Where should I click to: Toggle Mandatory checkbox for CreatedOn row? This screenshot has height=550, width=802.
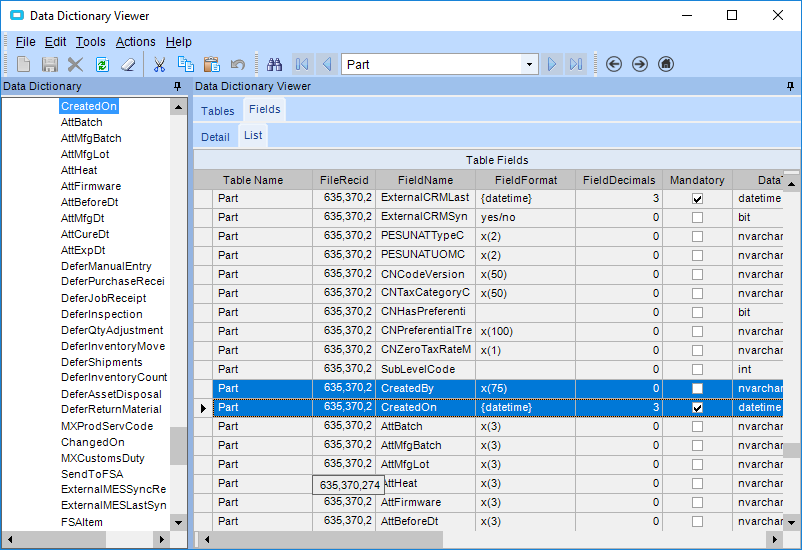pyautogui.click(x=697, y=408)
